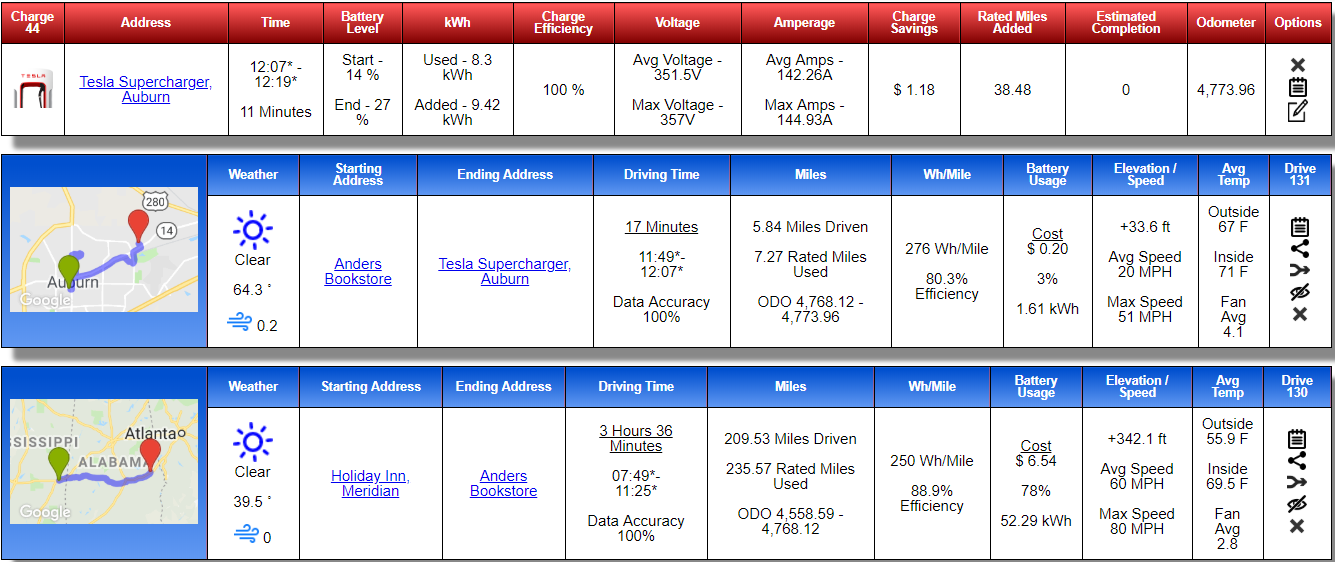Image resolution: width=1335 pixels, height=562 pixels.
Task: Delete Drive 130 with X icon
Action: [1297, 526]
